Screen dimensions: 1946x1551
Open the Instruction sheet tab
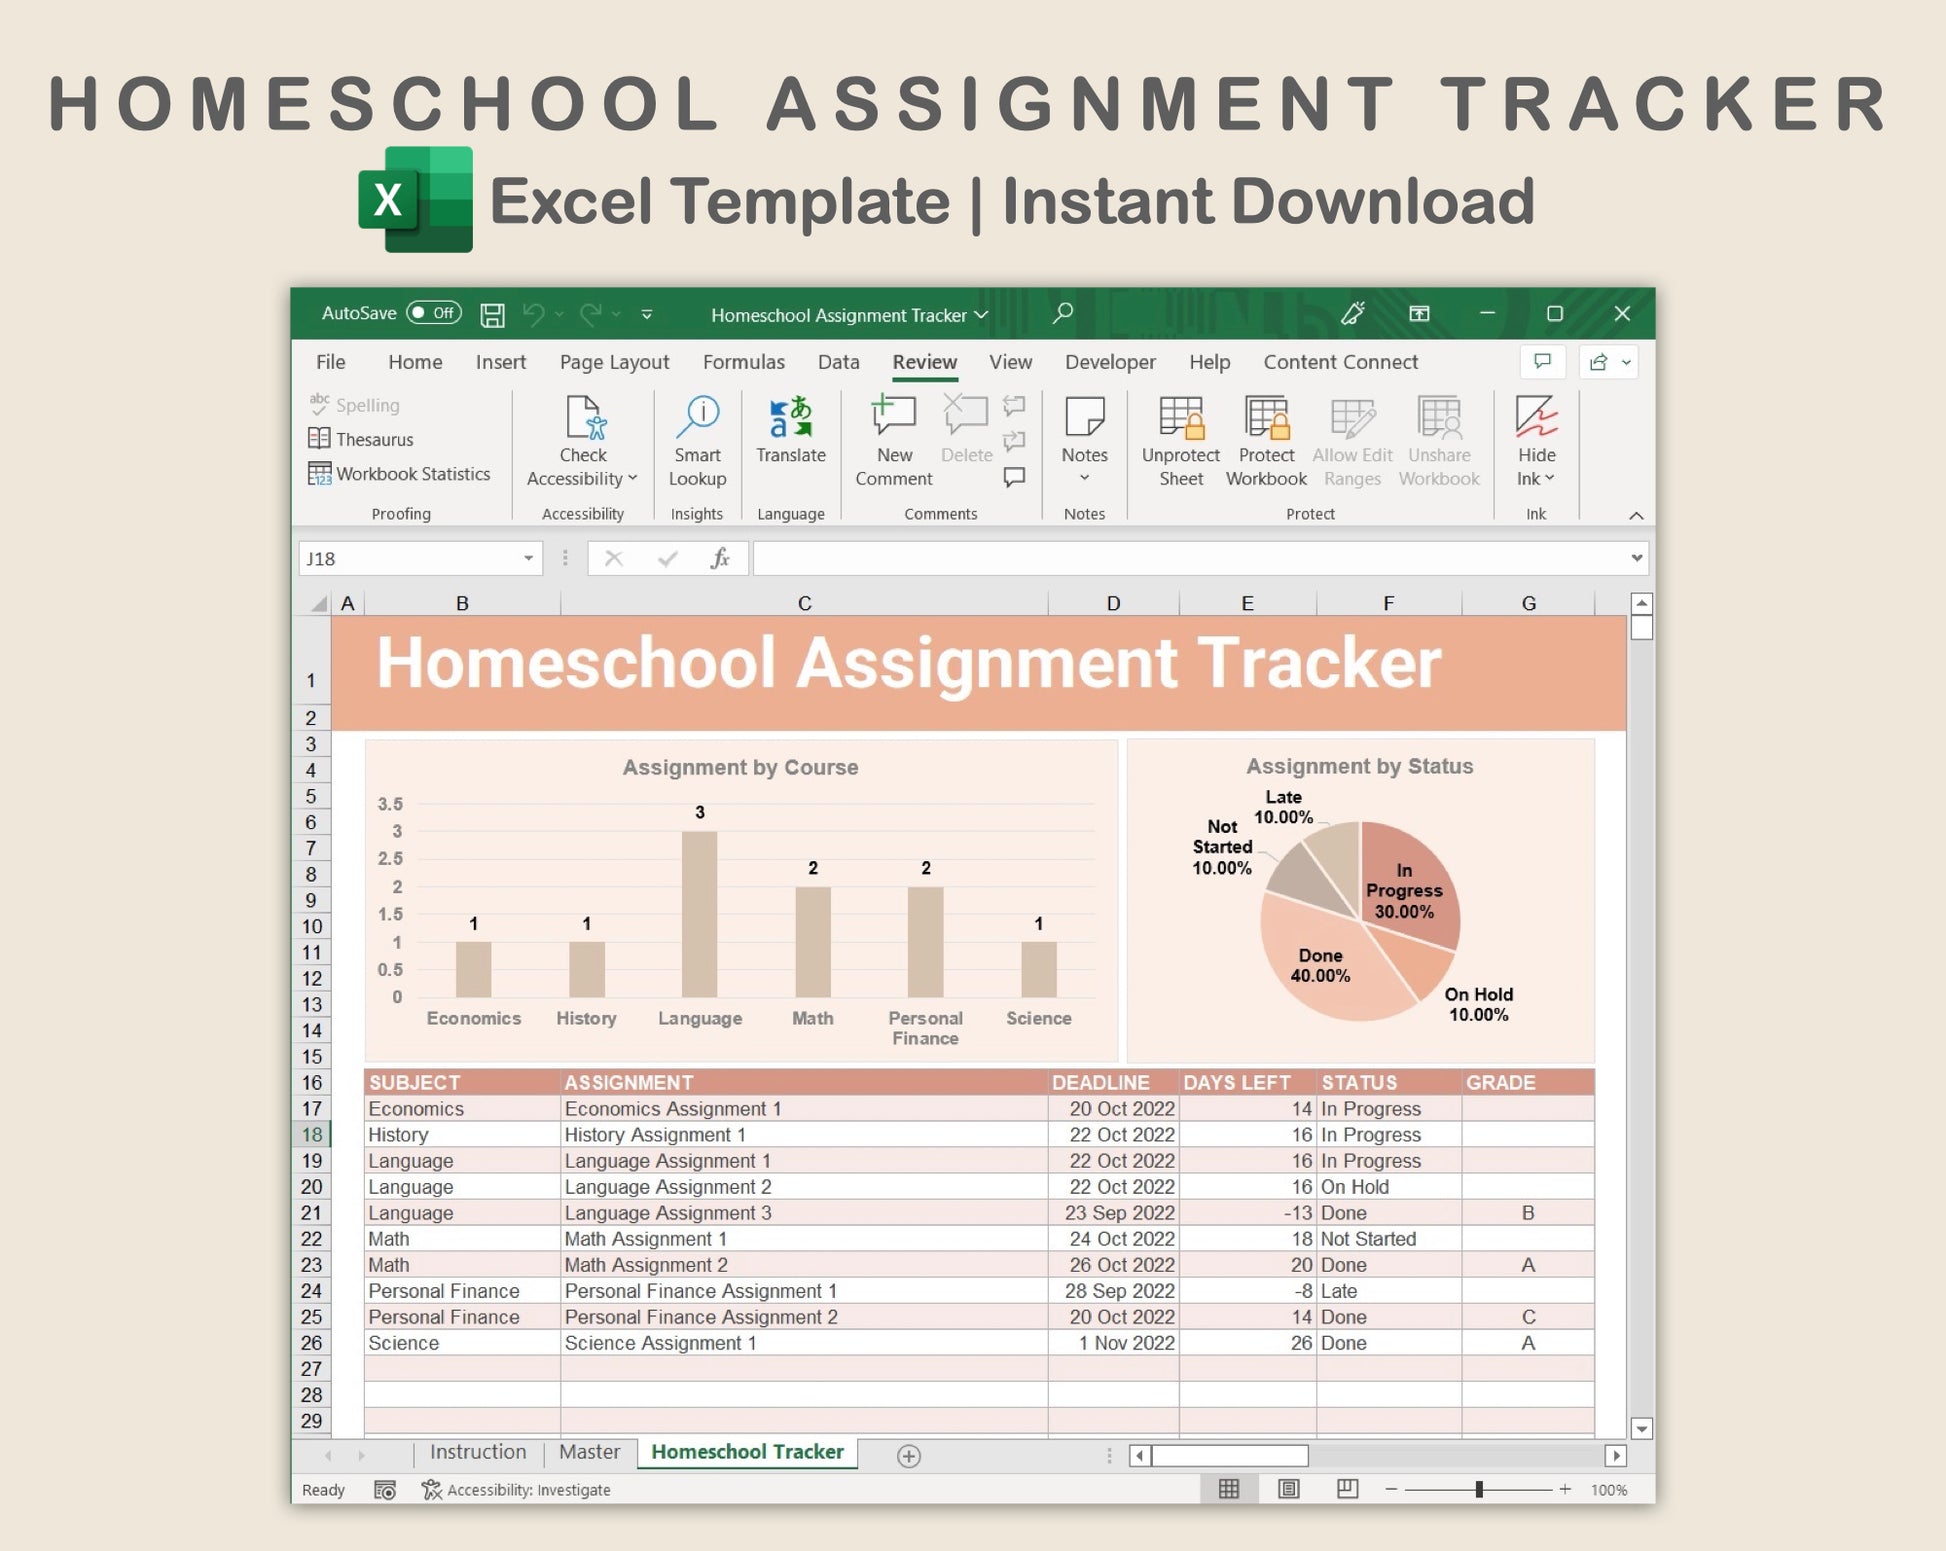click(x=478, y=1452)
